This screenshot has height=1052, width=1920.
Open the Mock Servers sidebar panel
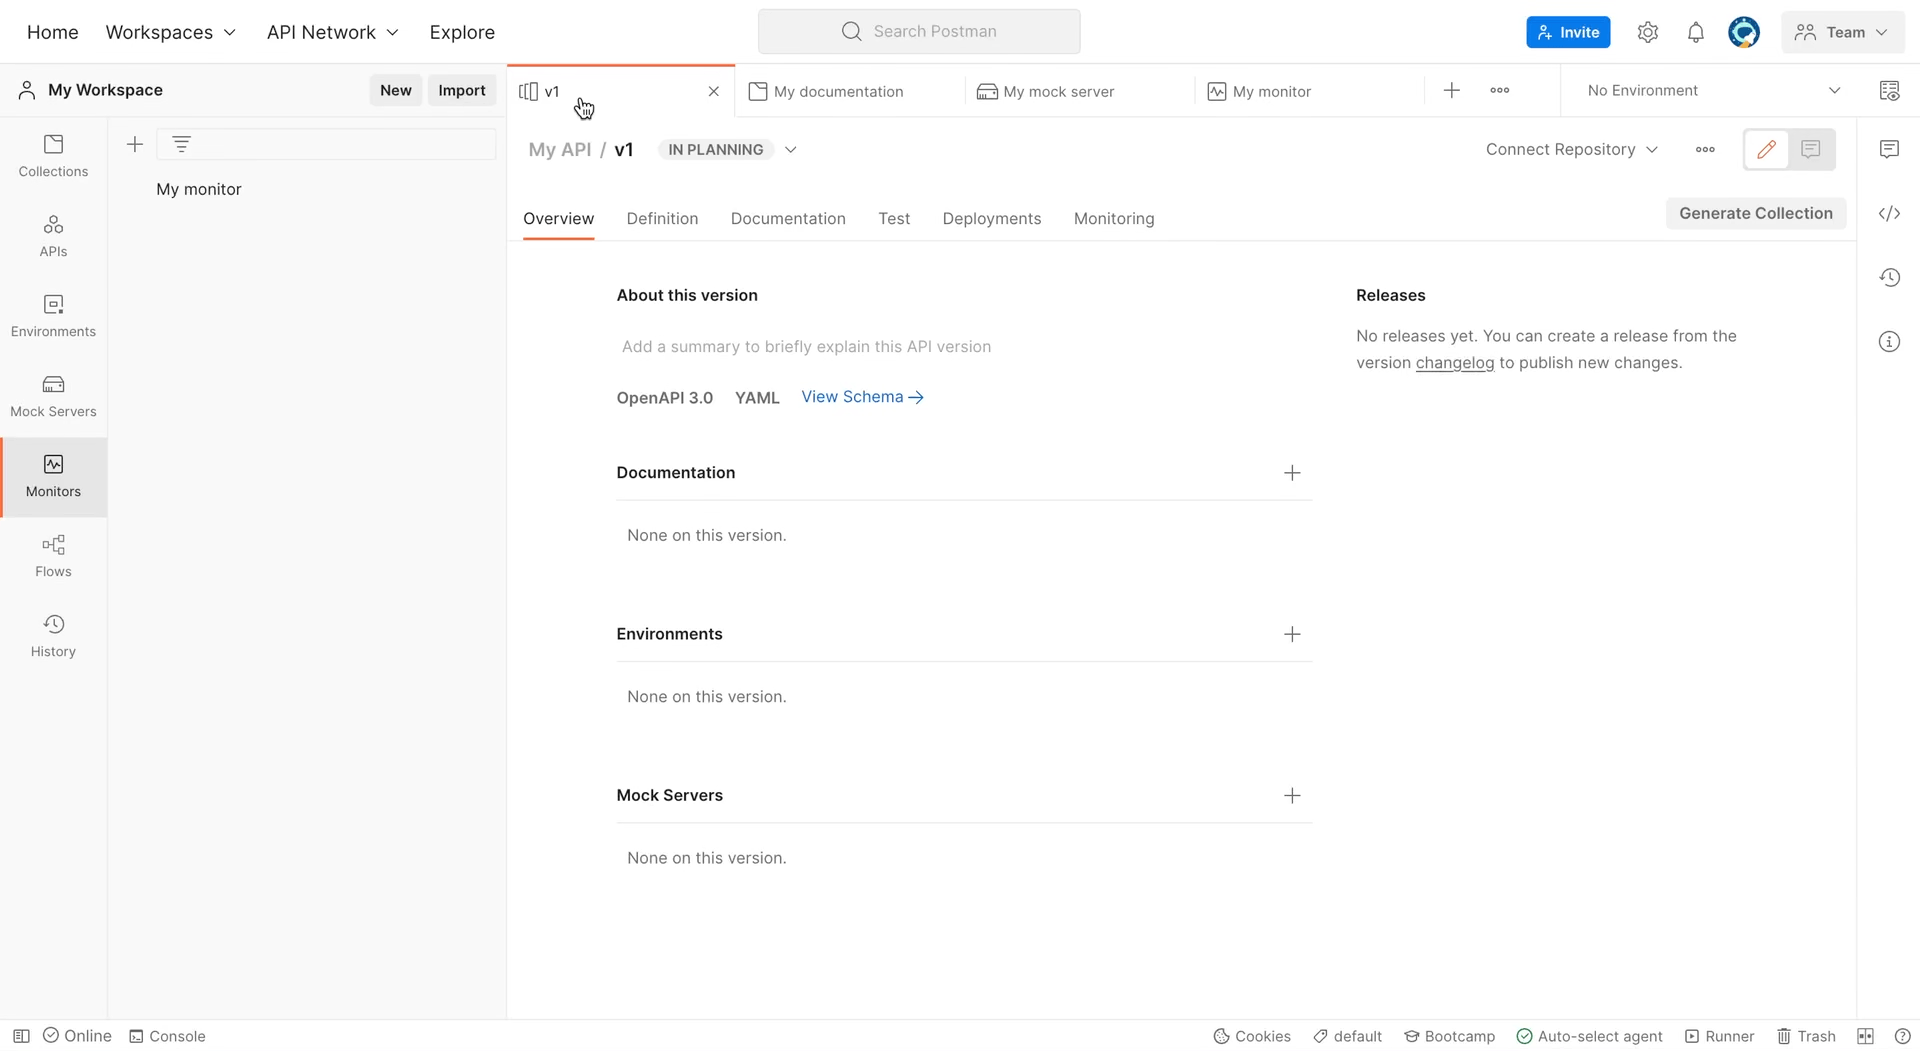point(53,395)
